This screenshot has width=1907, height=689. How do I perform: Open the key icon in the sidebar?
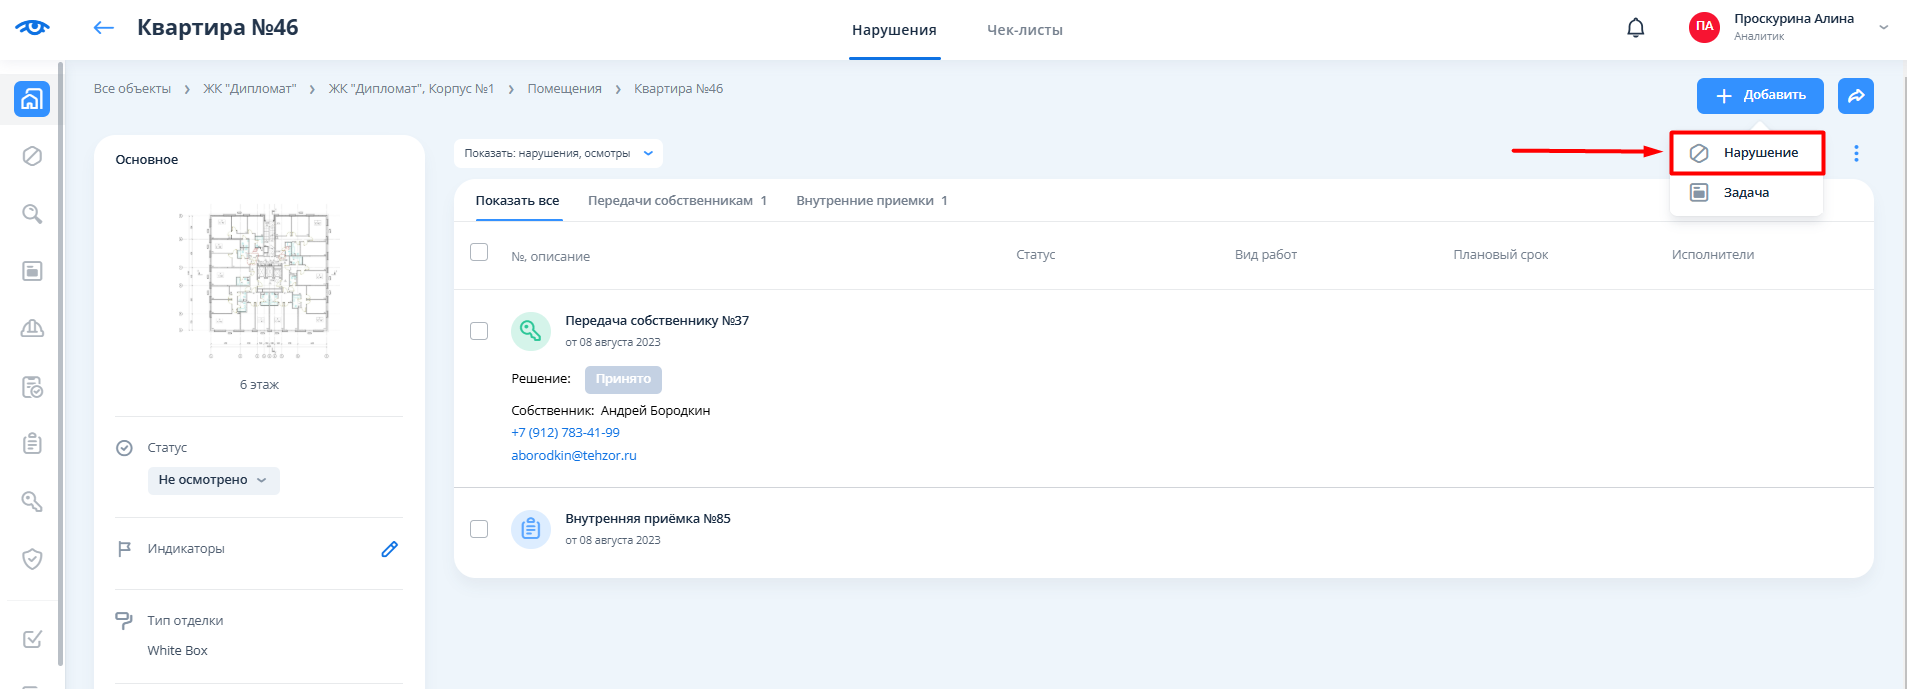click(32, 501)
